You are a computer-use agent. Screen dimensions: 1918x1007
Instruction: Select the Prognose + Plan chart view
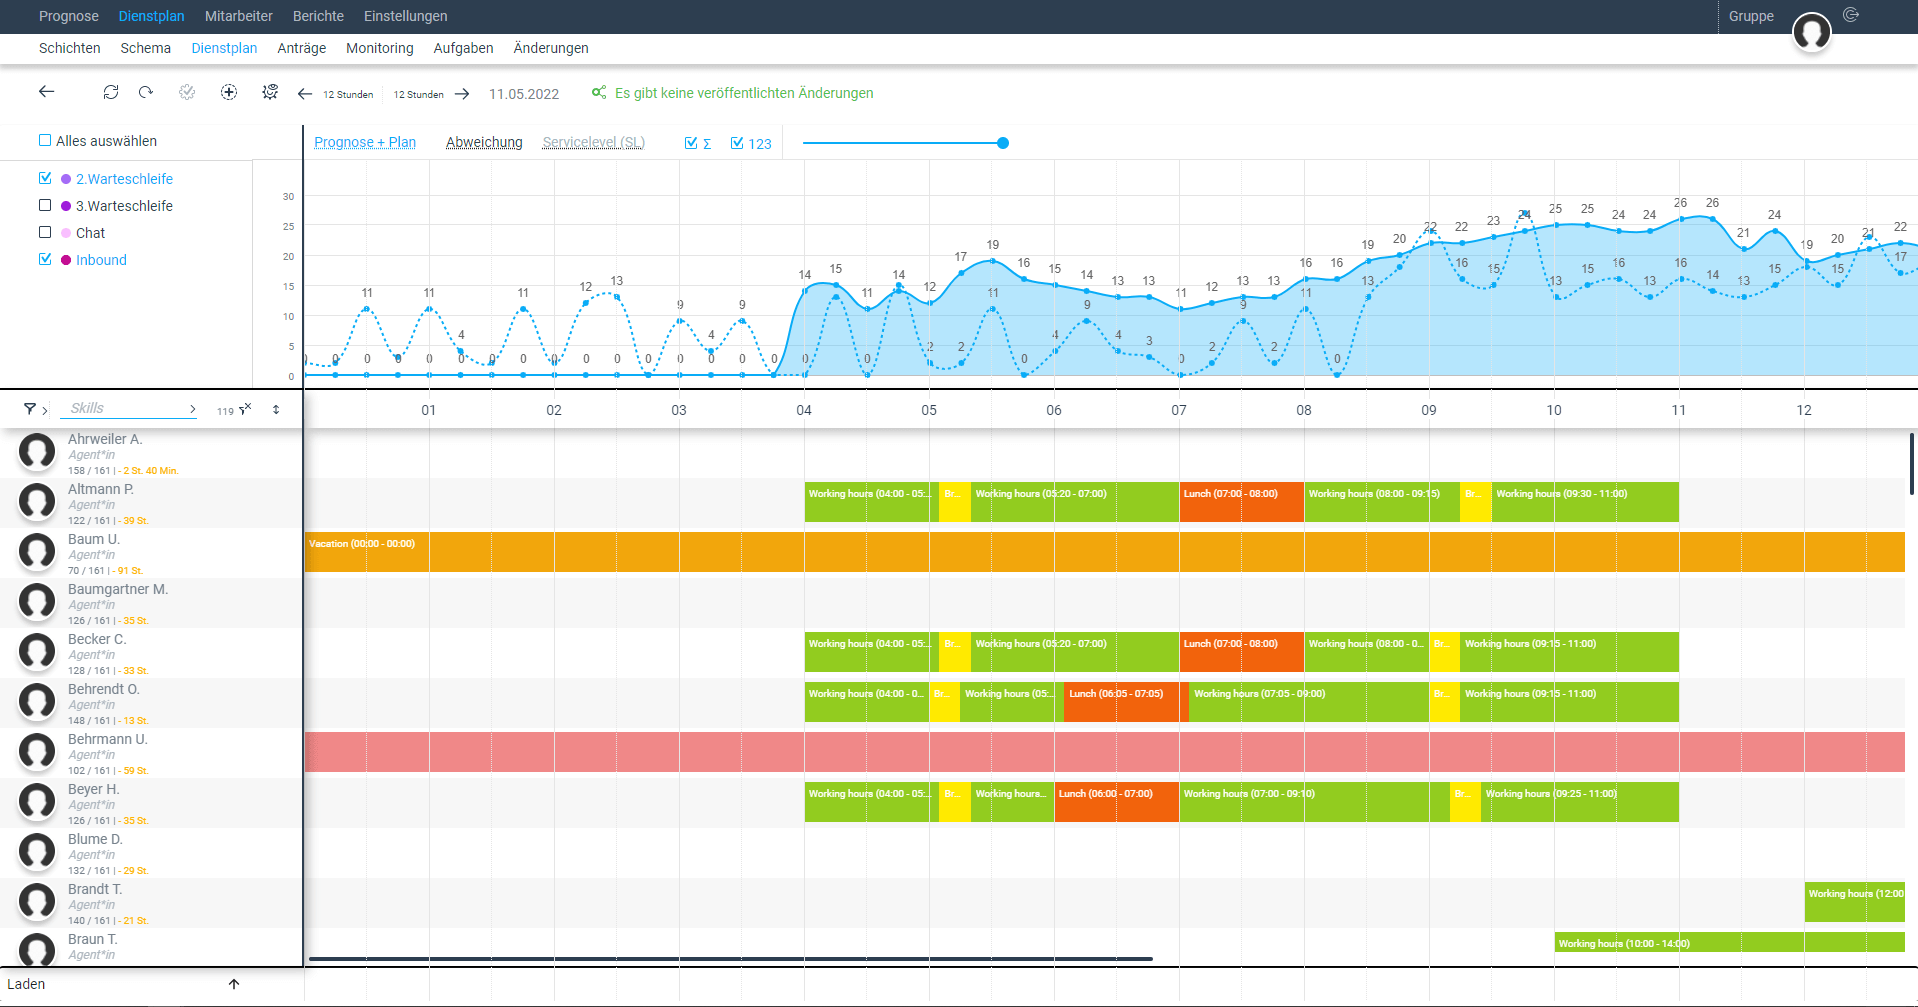pyautogui.click(x=365, y=142)
